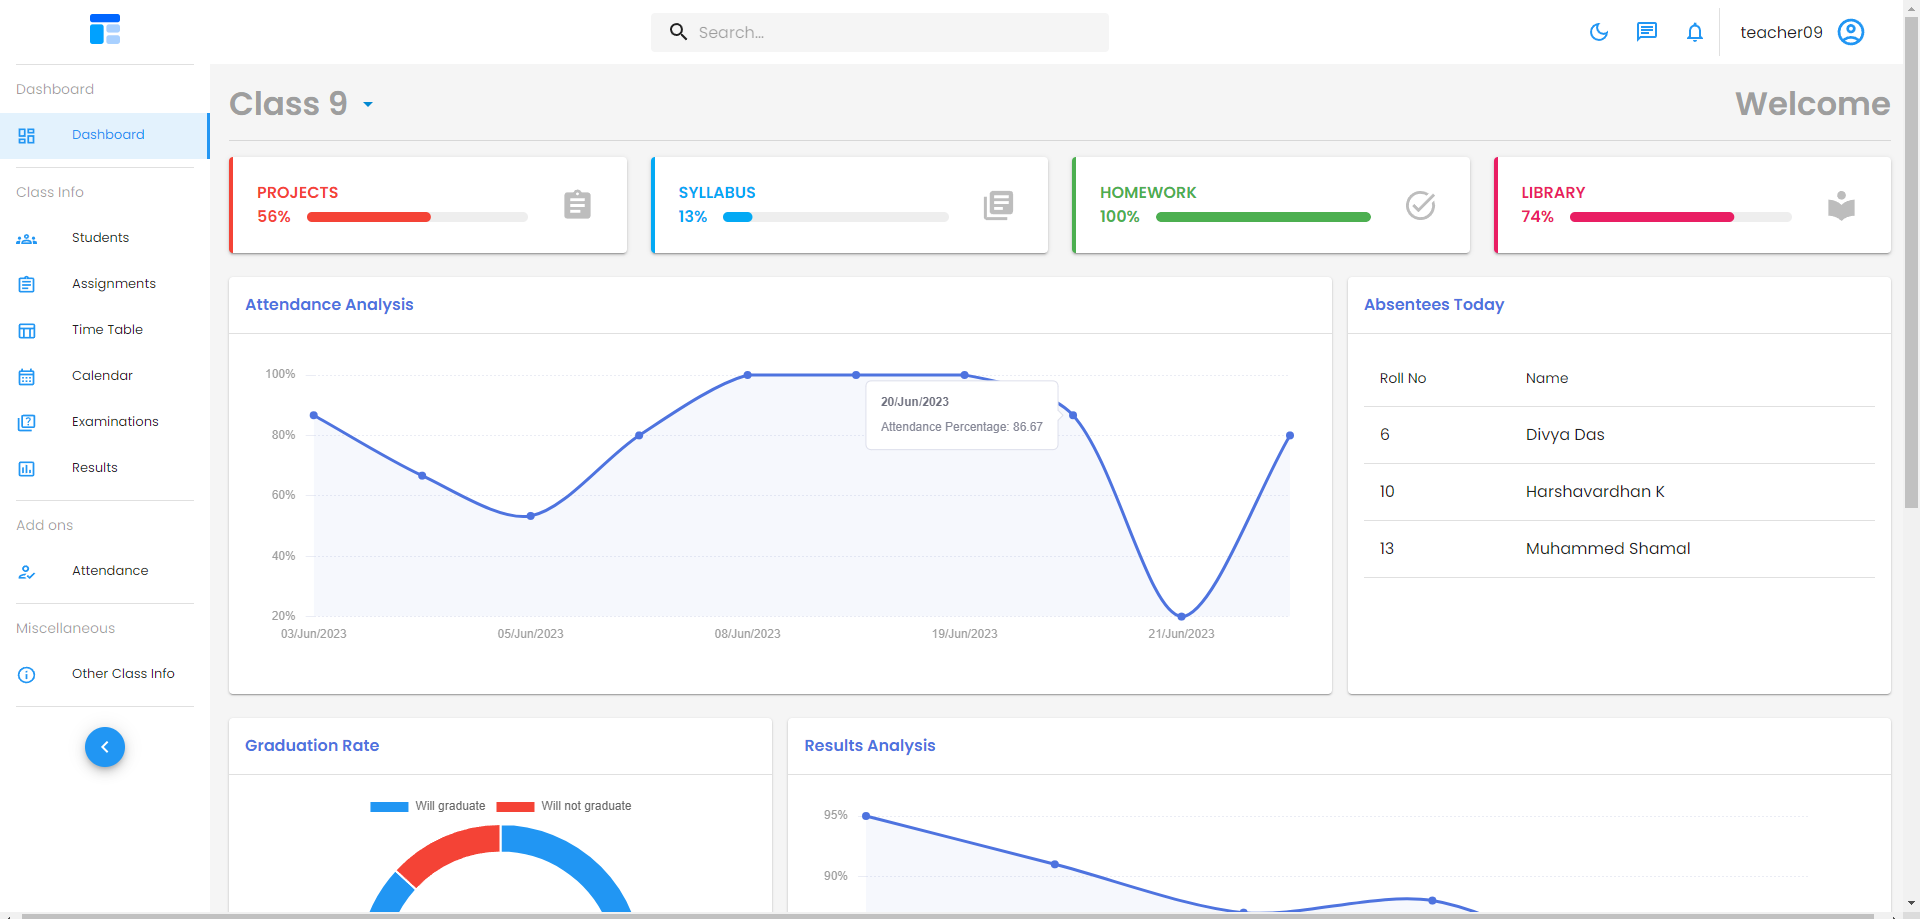Select Dashboard in the sidebar

[x=104, y=135]
